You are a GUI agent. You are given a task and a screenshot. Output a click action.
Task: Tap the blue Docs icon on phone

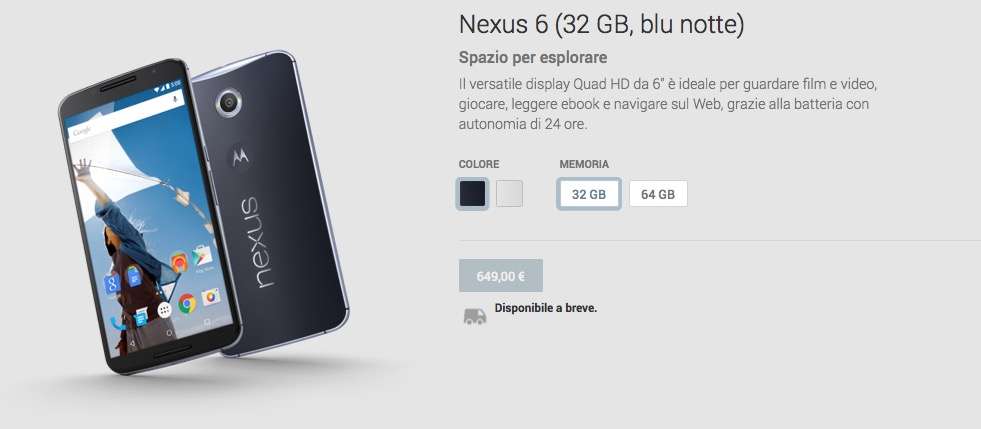[x=134, y=275]
